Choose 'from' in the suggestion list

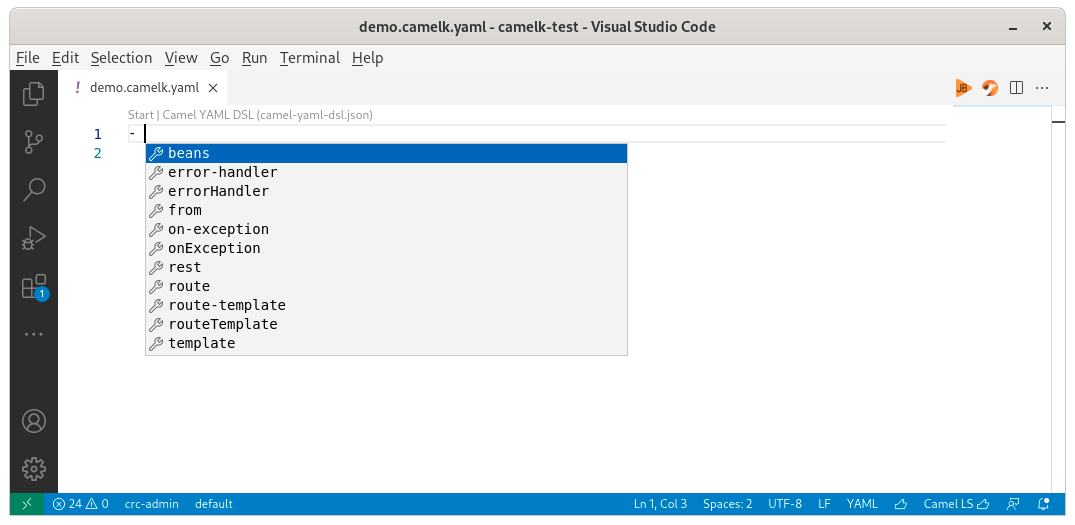[x=185, y=210]
